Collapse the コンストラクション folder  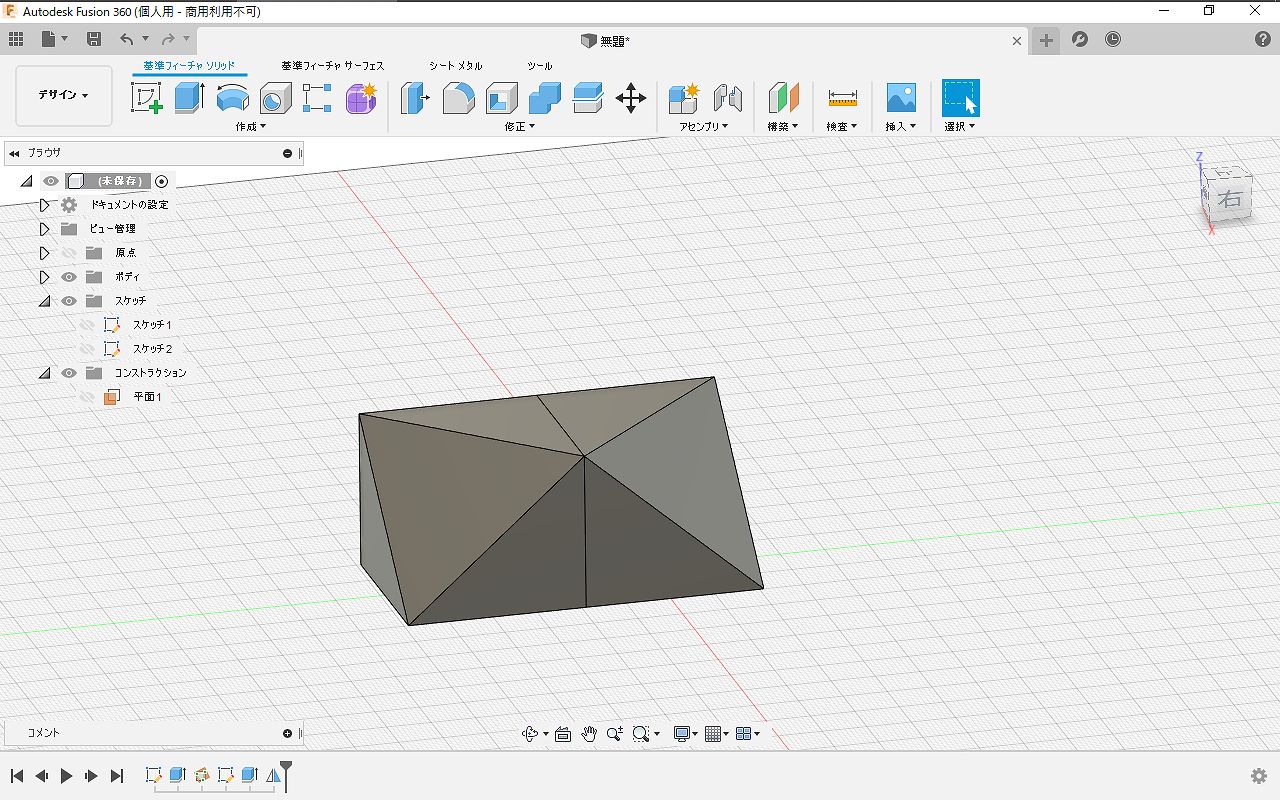coord(44,373)
